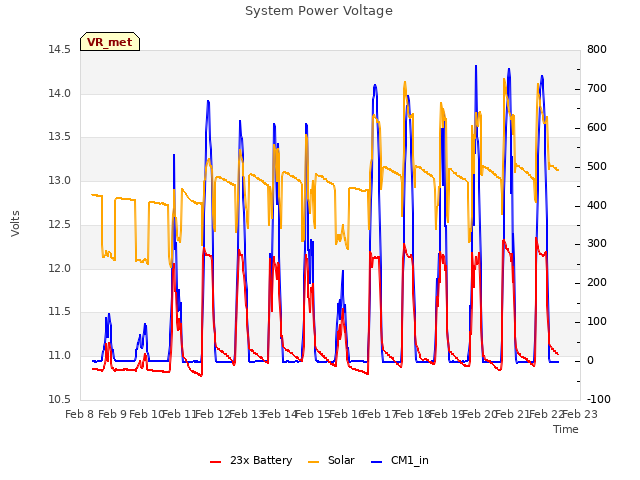Click the "Solar" legend label
The image size is (640, 480).
click(341, 460)
